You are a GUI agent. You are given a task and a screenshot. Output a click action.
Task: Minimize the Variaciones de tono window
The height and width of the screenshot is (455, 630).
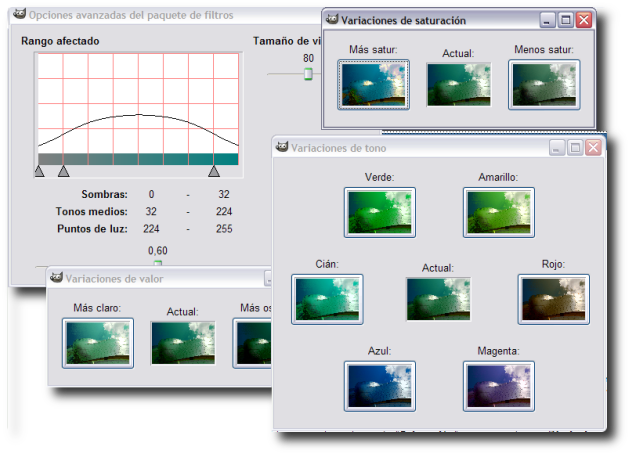pos(556,147)
